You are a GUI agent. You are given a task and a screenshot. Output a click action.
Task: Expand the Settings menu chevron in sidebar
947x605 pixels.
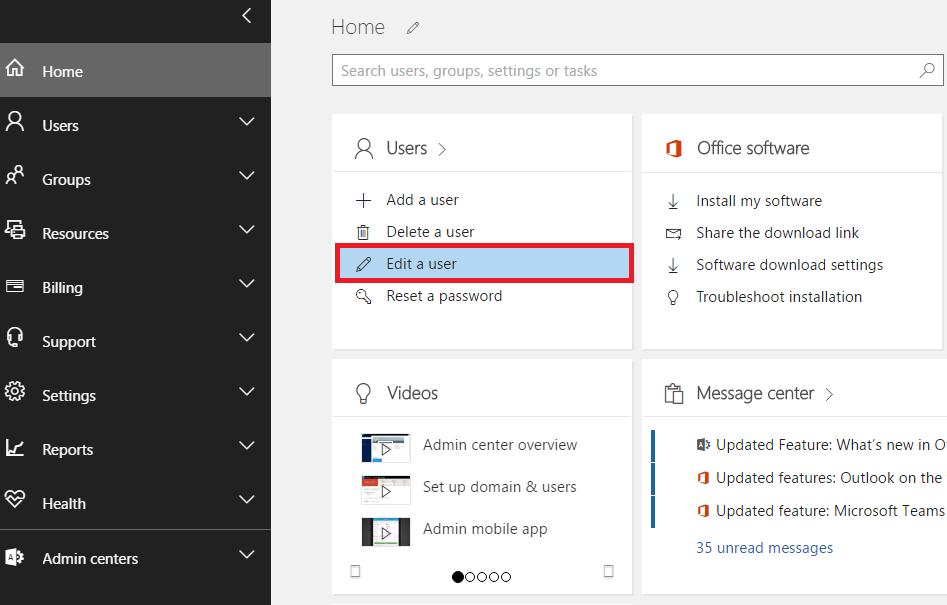pyautogui.click(x=246, y=391)
